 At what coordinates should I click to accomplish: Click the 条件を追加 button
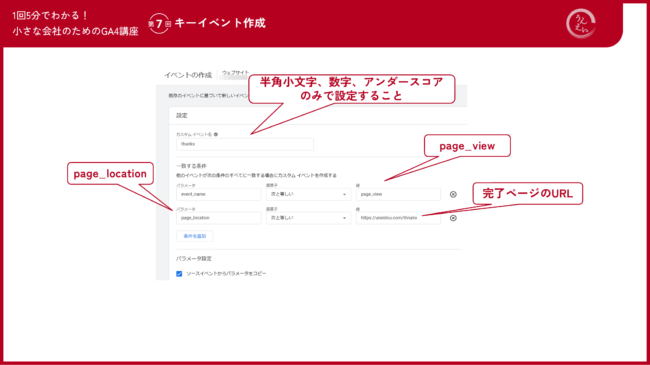[195, 236]
